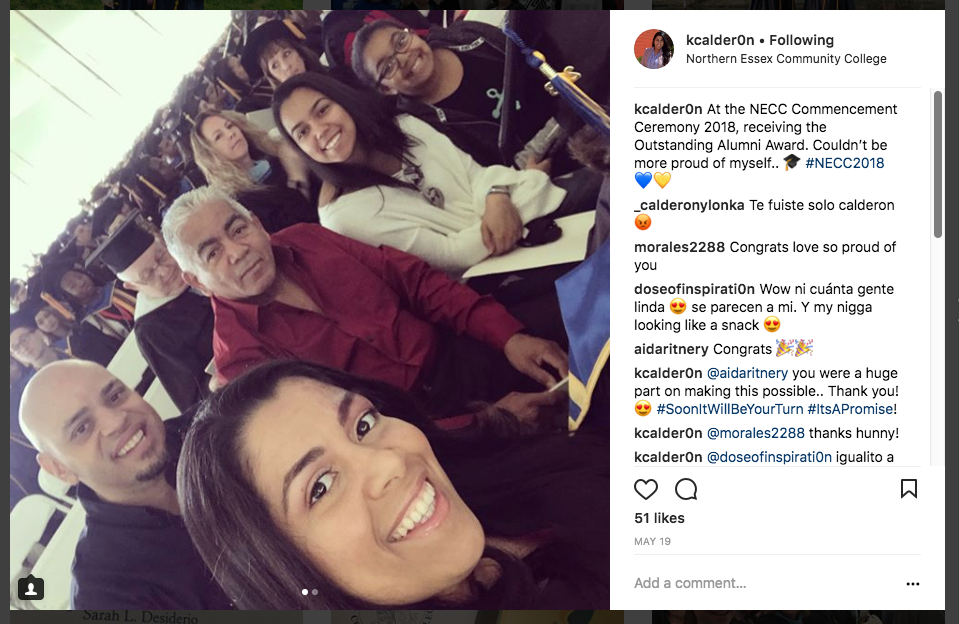Open the #NECC2018 hashtag
959x624 pixels.
click(845, 163)
